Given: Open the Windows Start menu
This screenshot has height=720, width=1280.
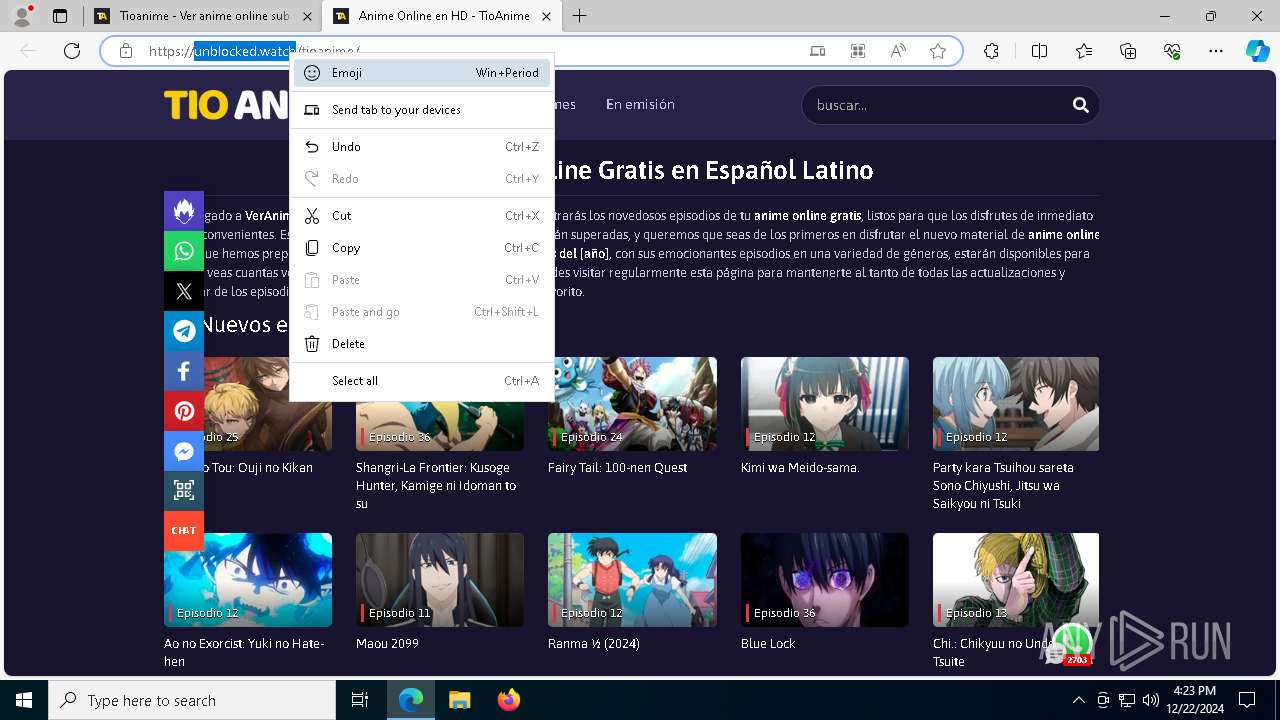Looking at the screenshot, I should (x=24, y=700).
